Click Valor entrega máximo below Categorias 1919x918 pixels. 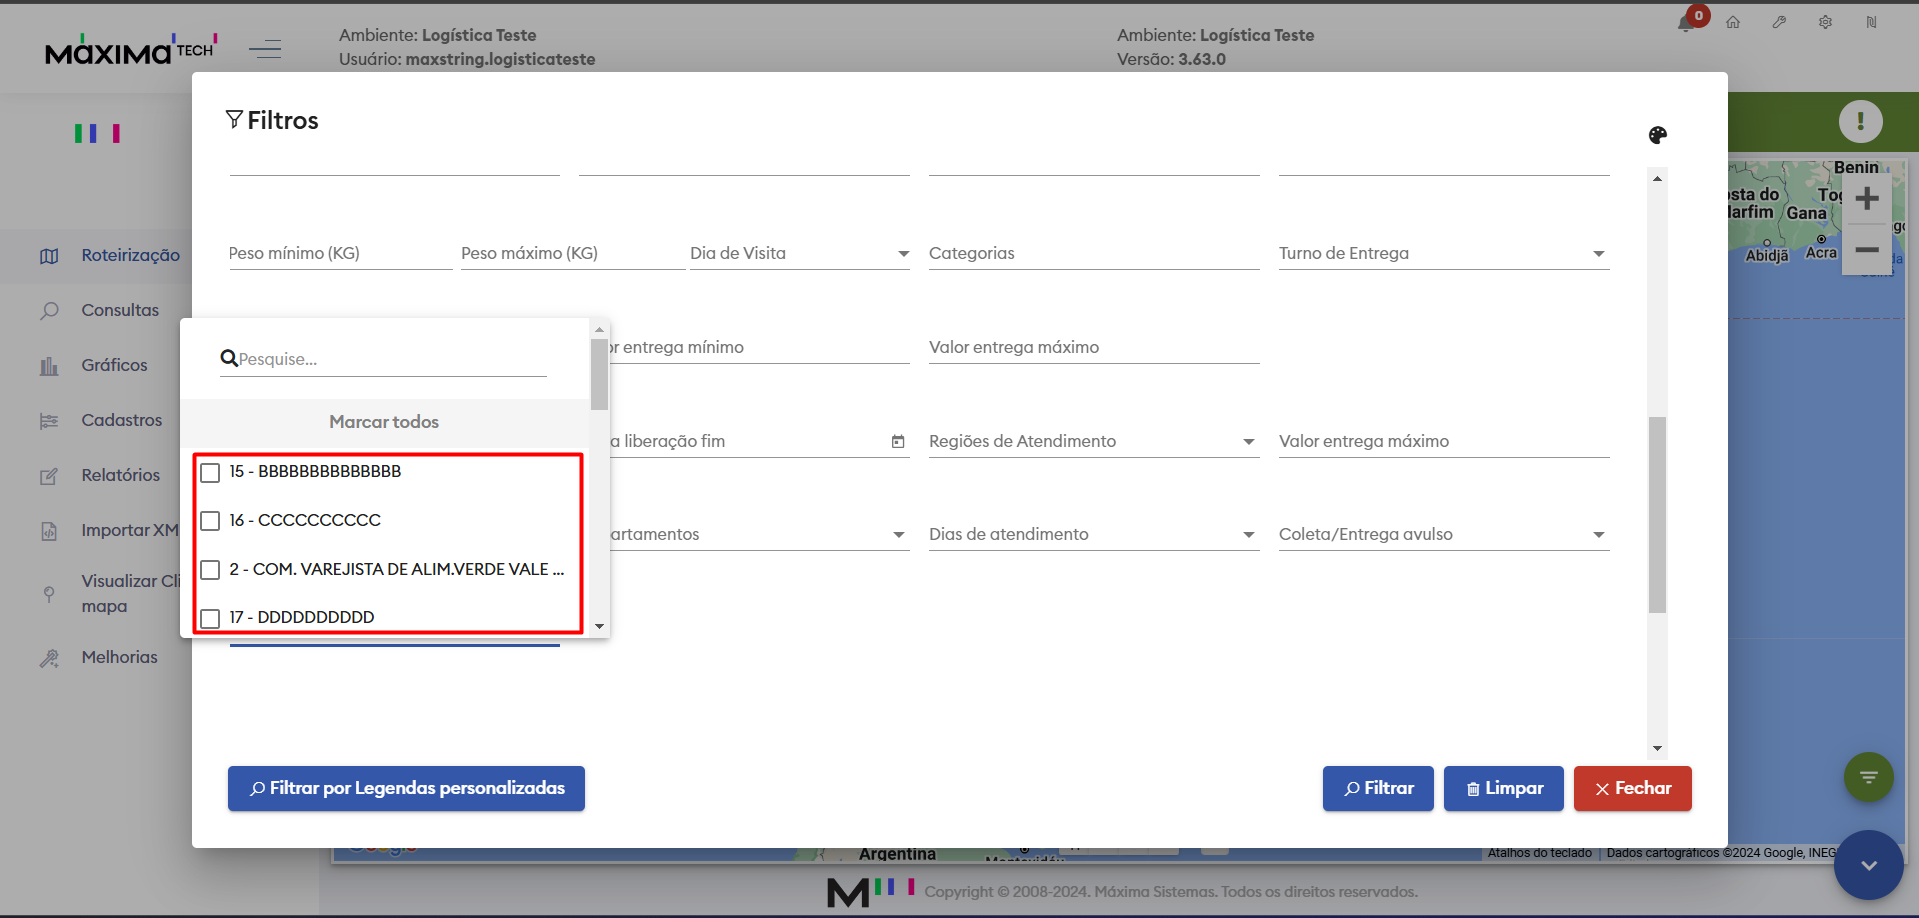(1094, 348)
